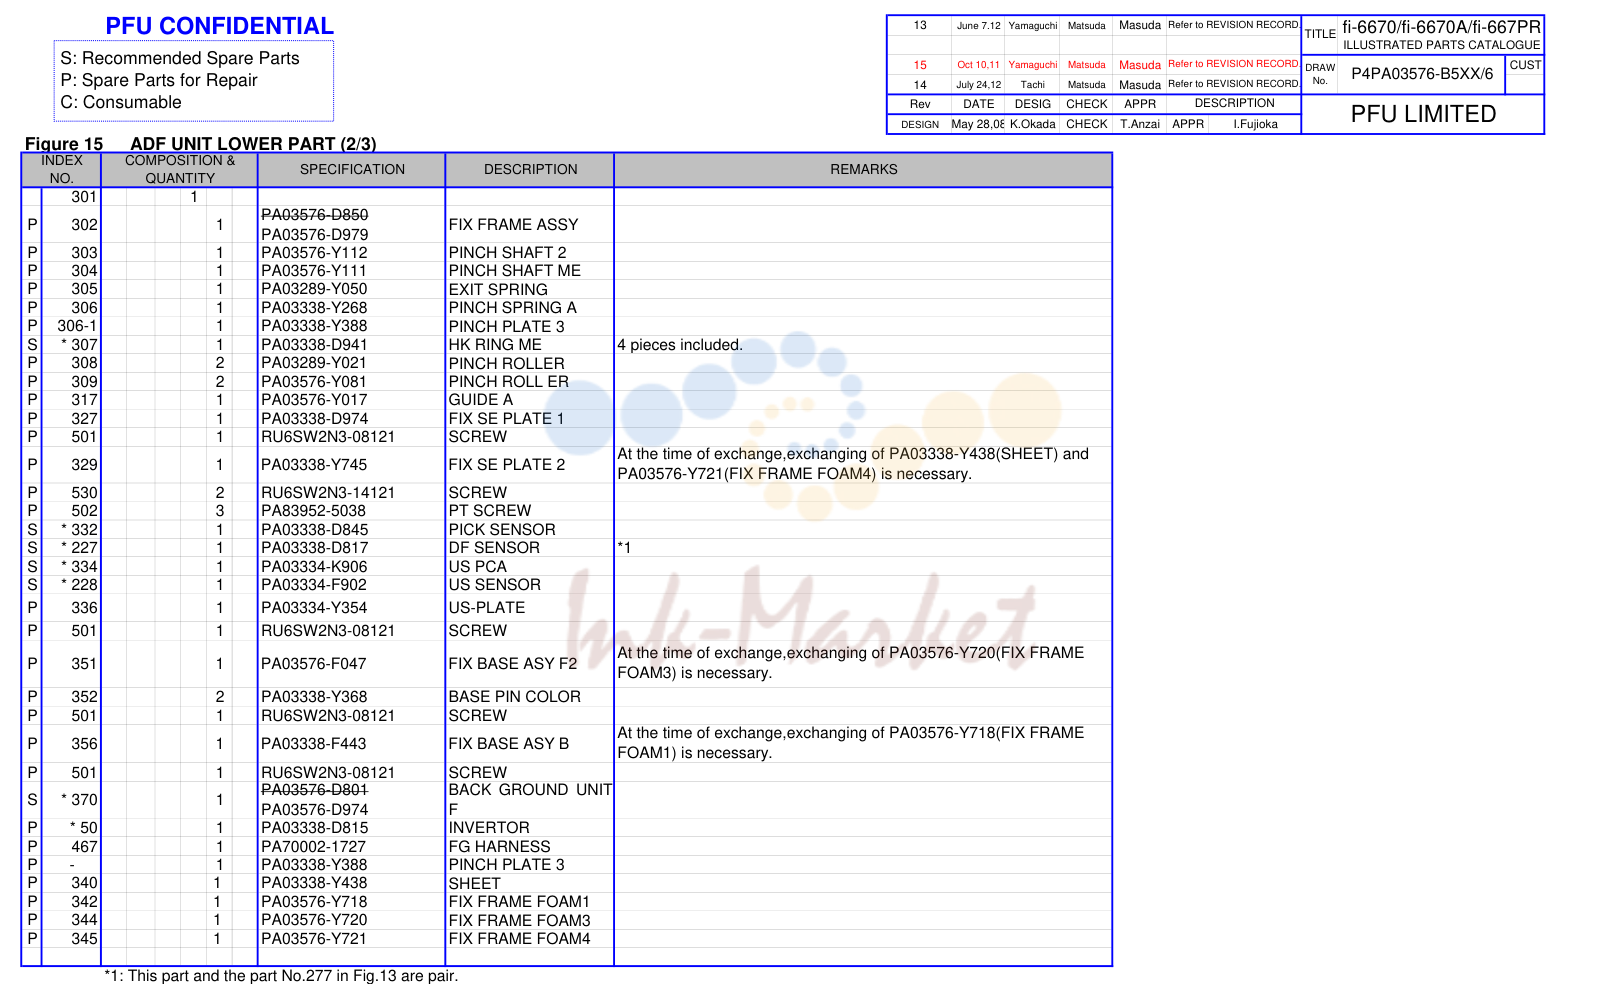Click the FIX FRAME FOAM4 description
The height and width of the screenshot is (998, 1610).
tap(519, 938)
